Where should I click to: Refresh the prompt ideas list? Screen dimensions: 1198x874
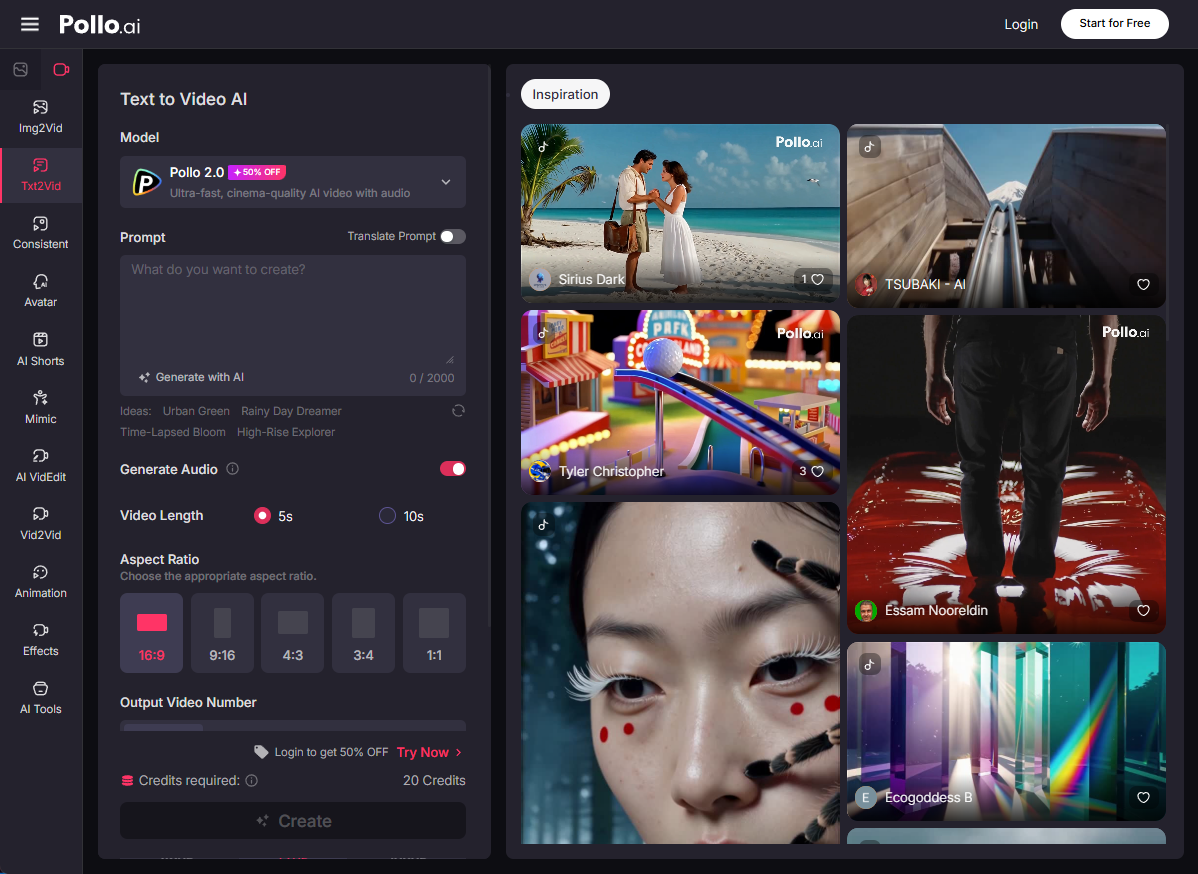(x=458, y=410)
